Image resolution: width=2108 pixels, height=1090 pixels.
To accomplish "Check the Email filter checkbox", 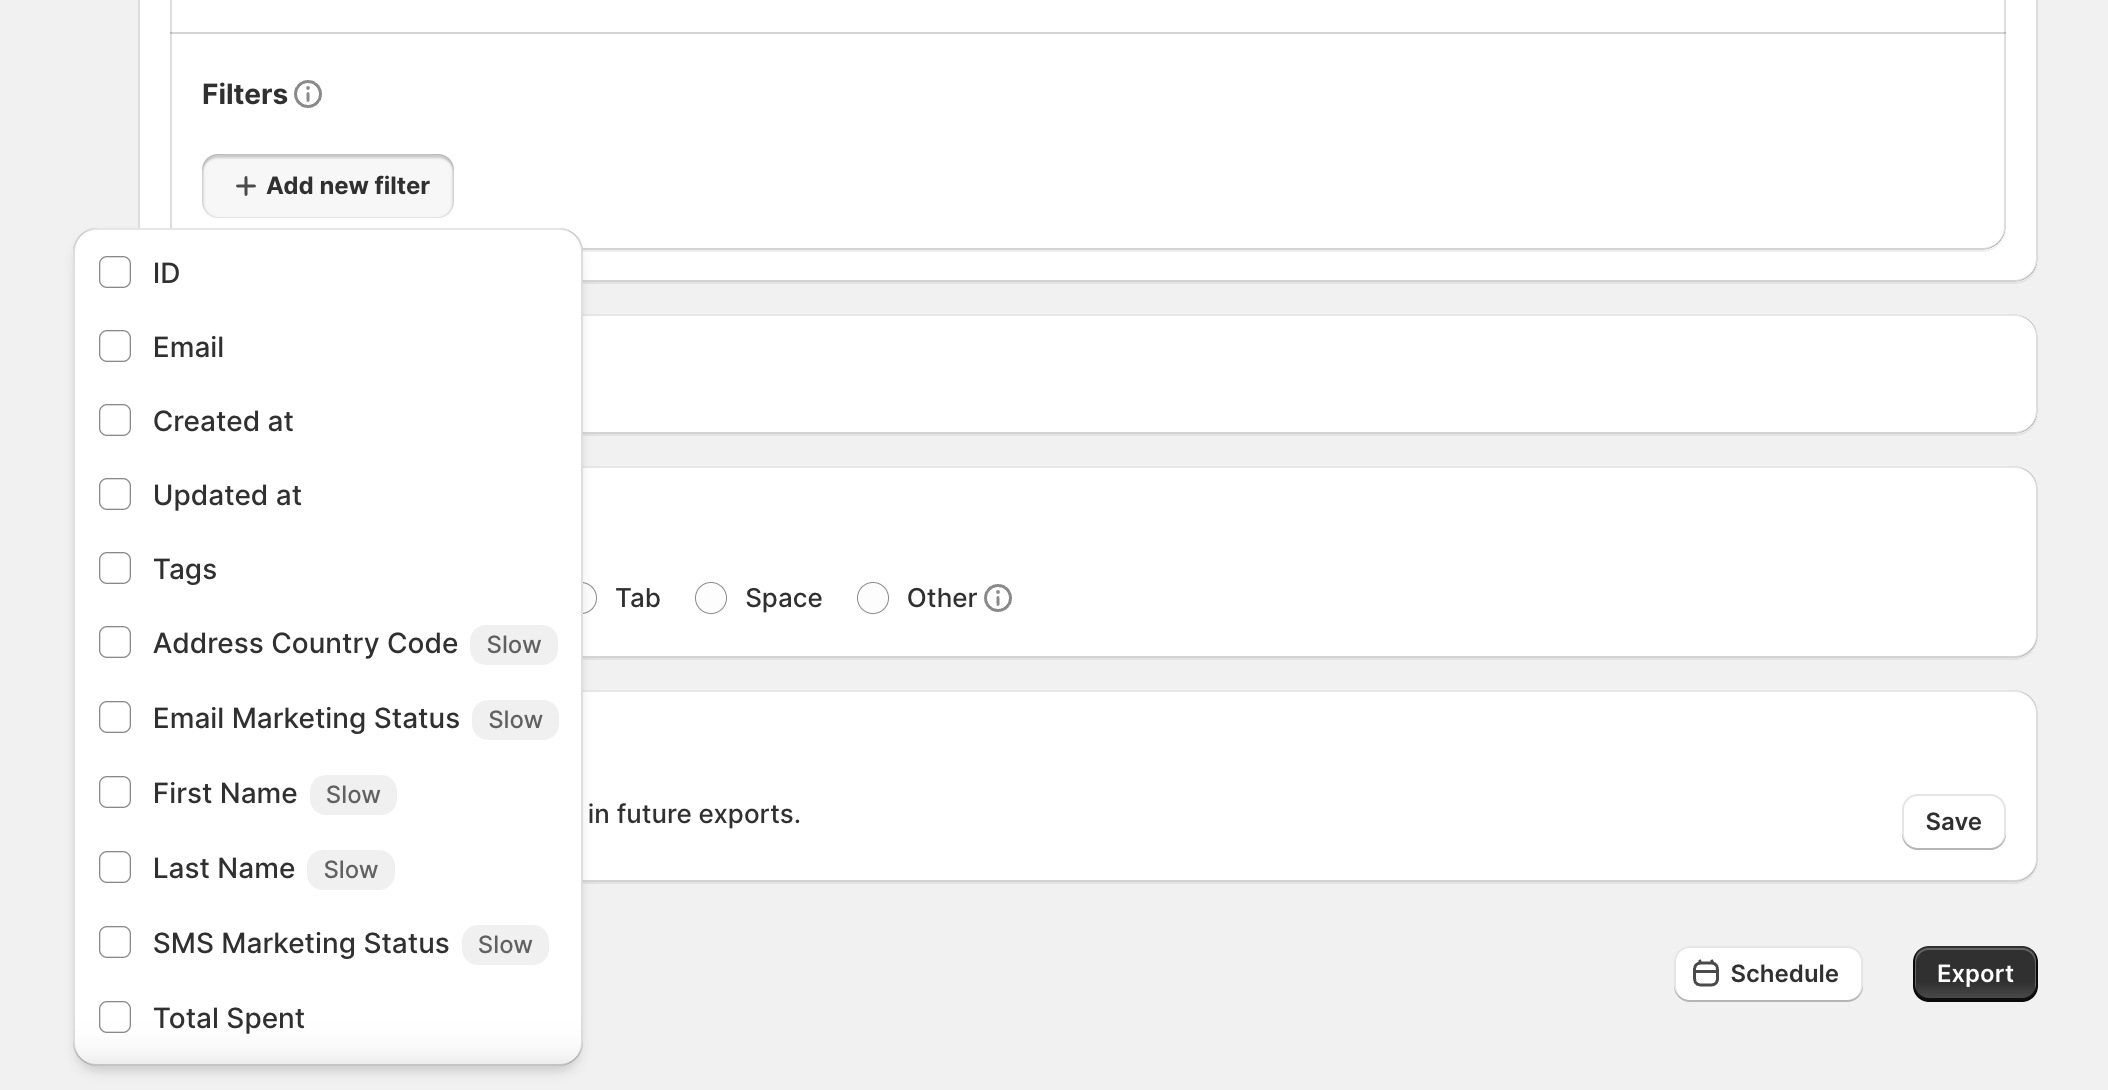I will coord(115,346).
